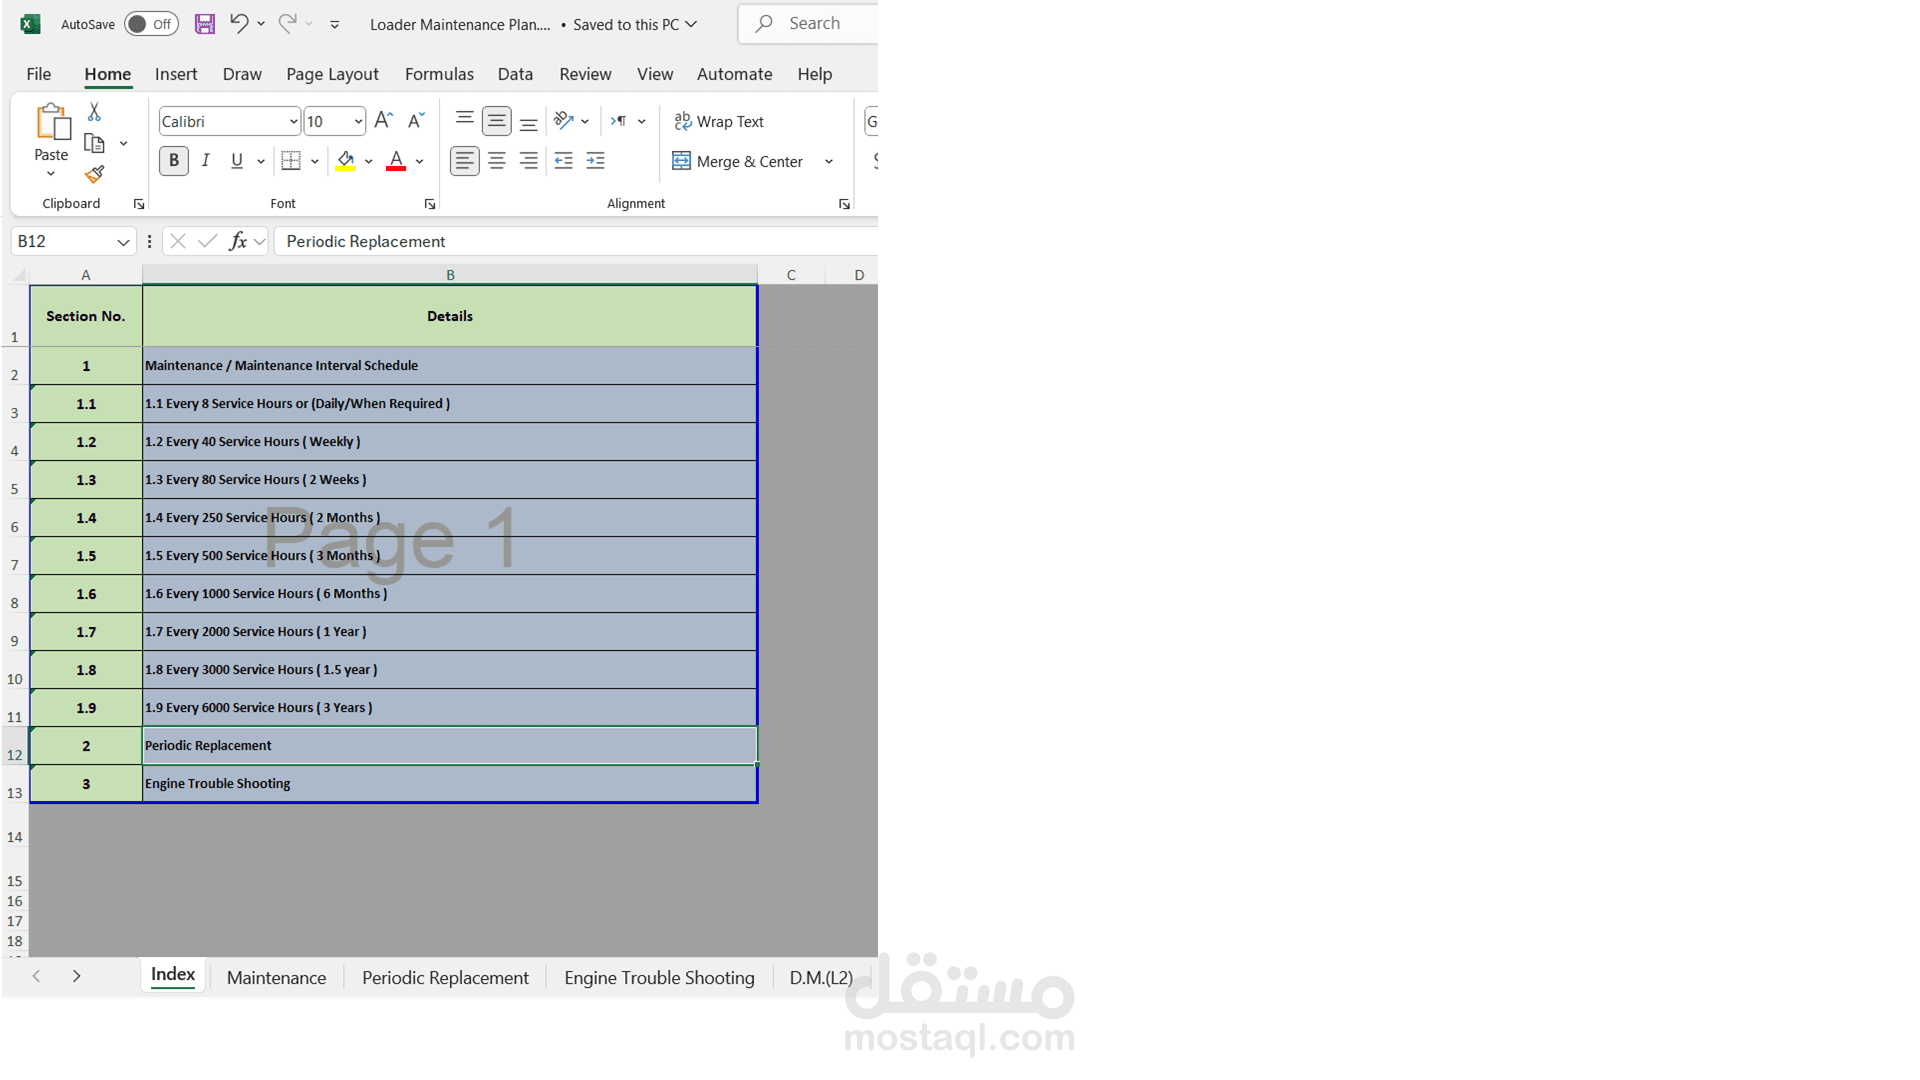Open the font size dropdown
Viewport: 1920px width, 1080px height.
(358, 122)
